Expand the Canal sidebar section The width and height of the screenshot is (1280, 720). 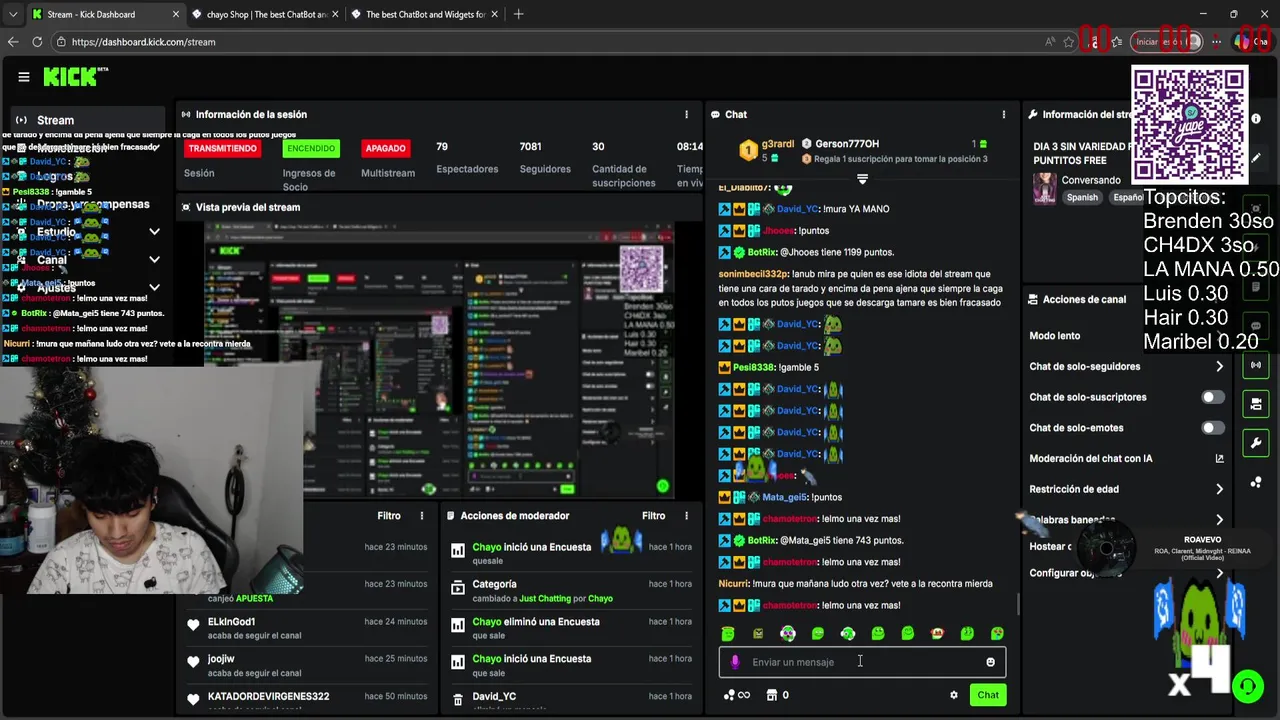154,259
